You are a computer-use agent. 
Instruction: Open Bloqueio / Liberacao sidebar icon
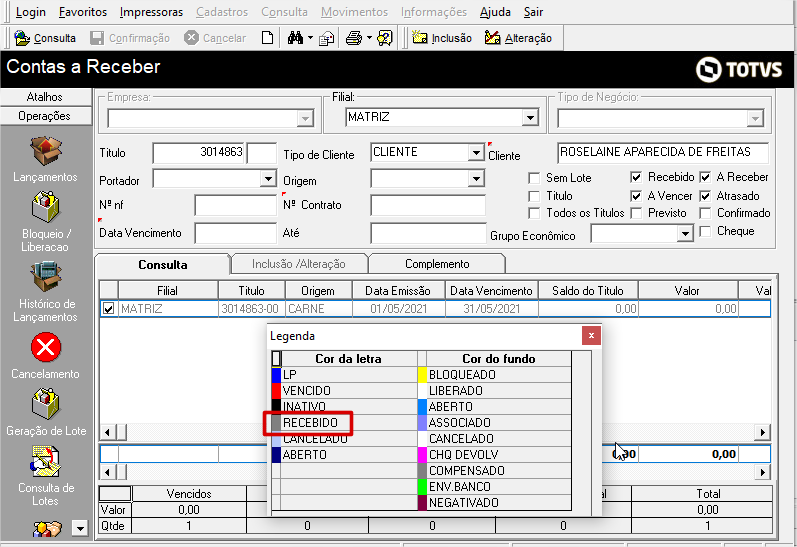click(45, 207)
